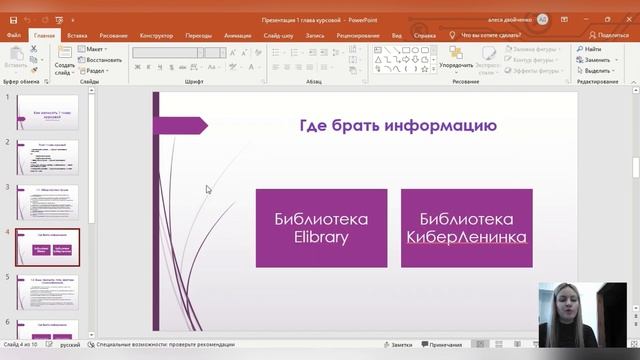This screenshot has height=360, width=640.
Task: Select slide 1 thumbnail
Action: (x=47, y=112)
